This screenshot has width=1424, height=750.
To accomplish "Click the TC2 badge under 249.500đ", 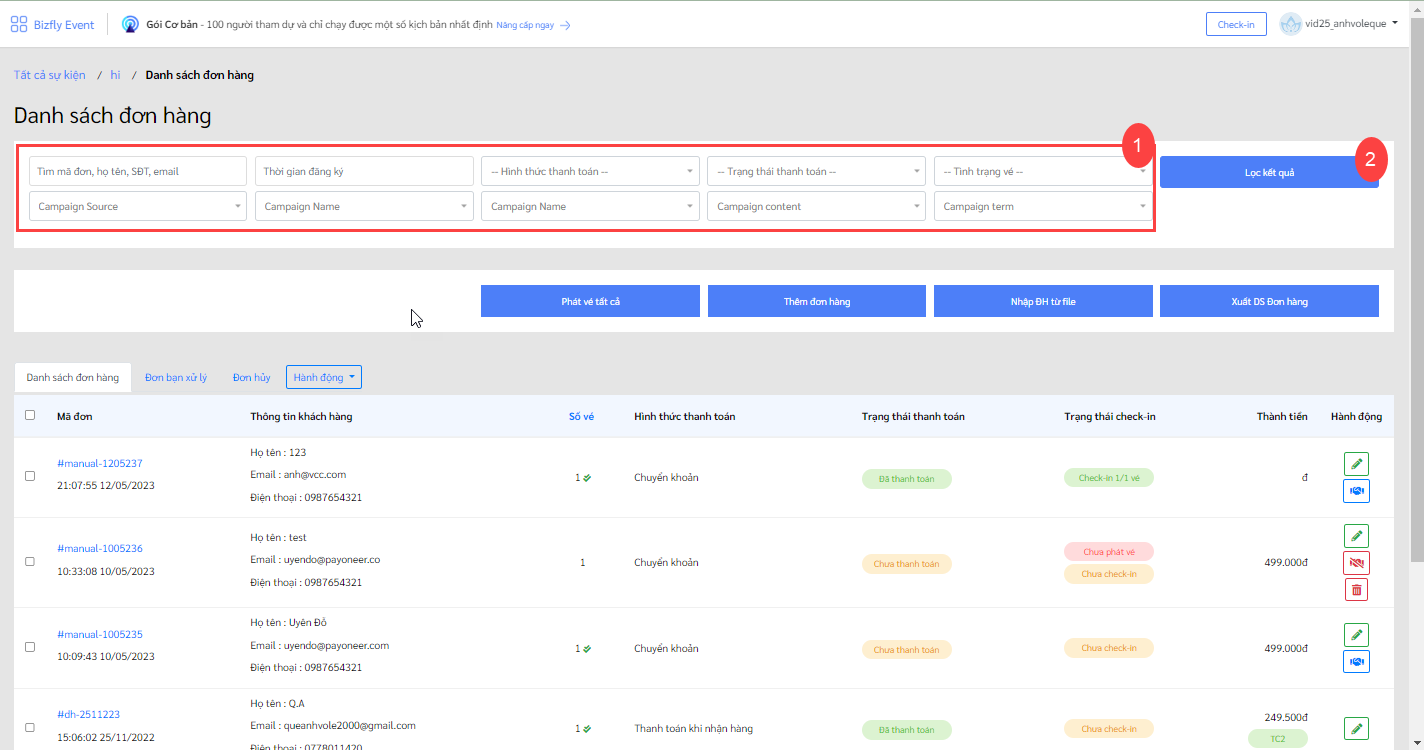I will click(1278, 738).
